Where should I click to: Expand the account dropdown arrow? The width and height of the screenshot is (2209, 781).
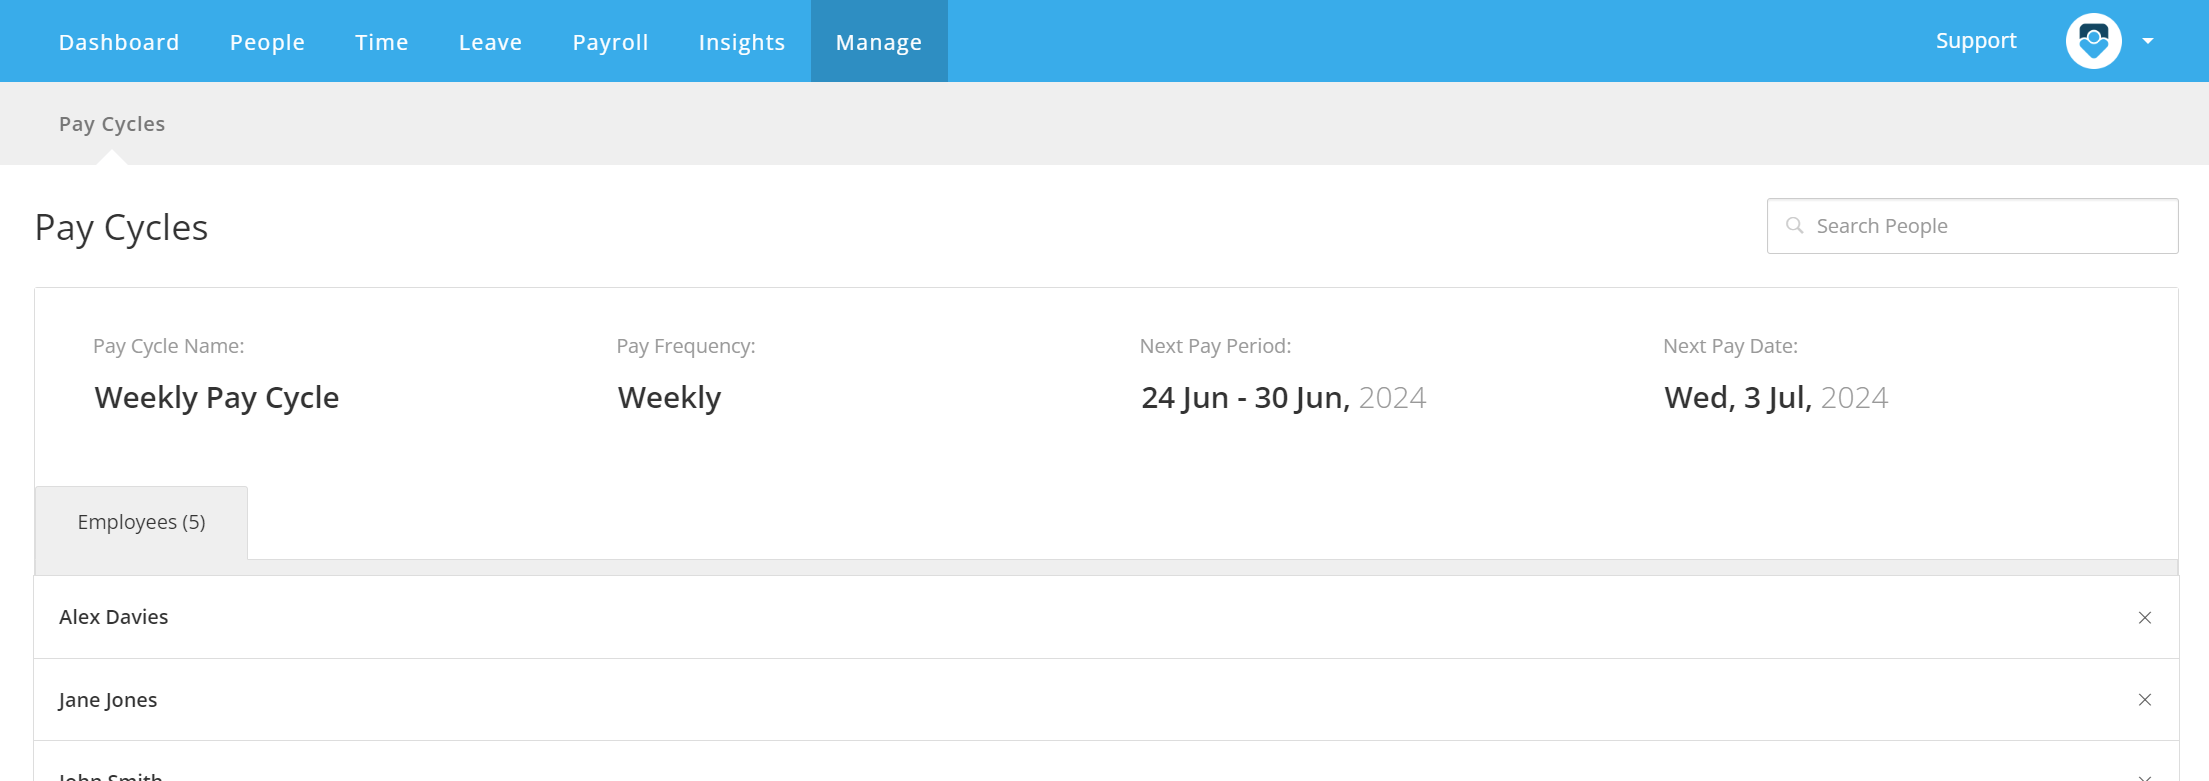[2148, 41]
